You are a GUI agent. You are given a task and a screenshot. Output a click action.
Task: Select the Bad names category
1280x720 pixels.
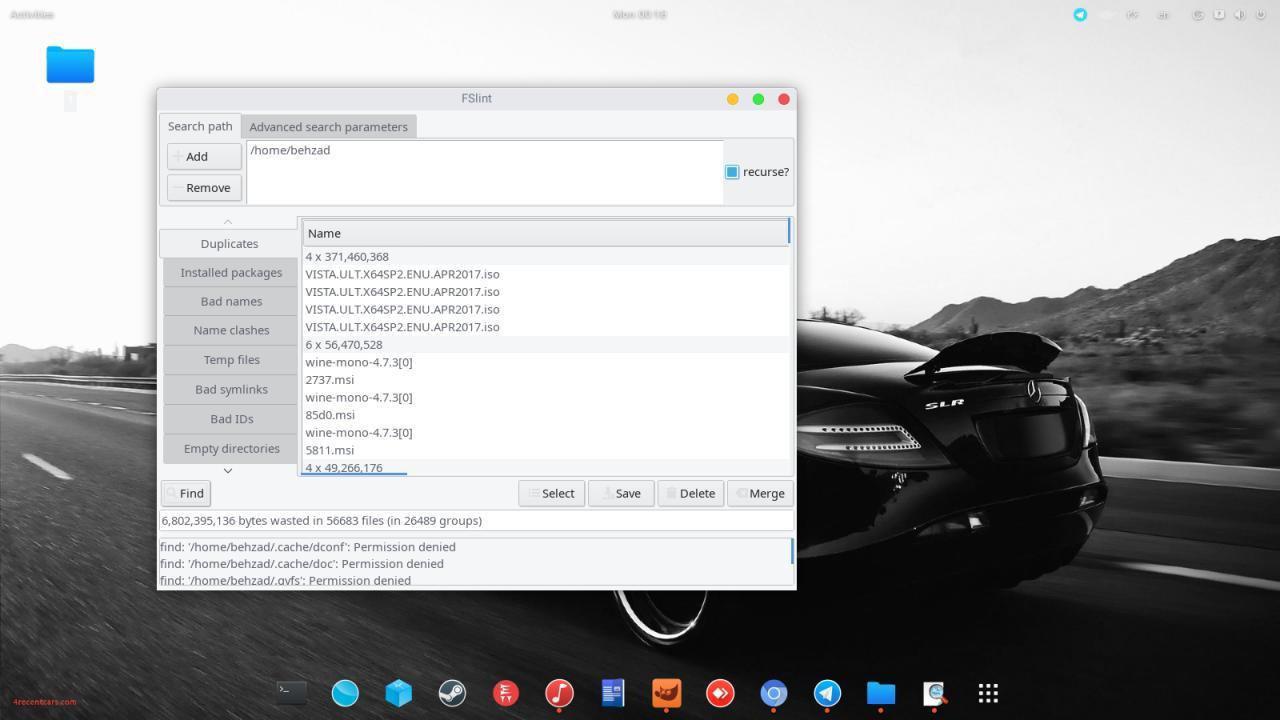coord(231,301)
